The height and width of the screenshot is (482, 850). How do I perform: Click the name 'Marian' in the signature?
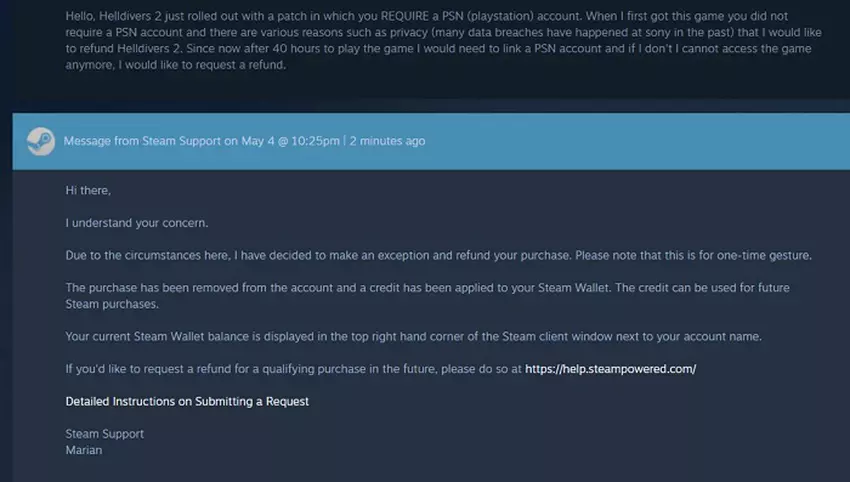(84, 449)
